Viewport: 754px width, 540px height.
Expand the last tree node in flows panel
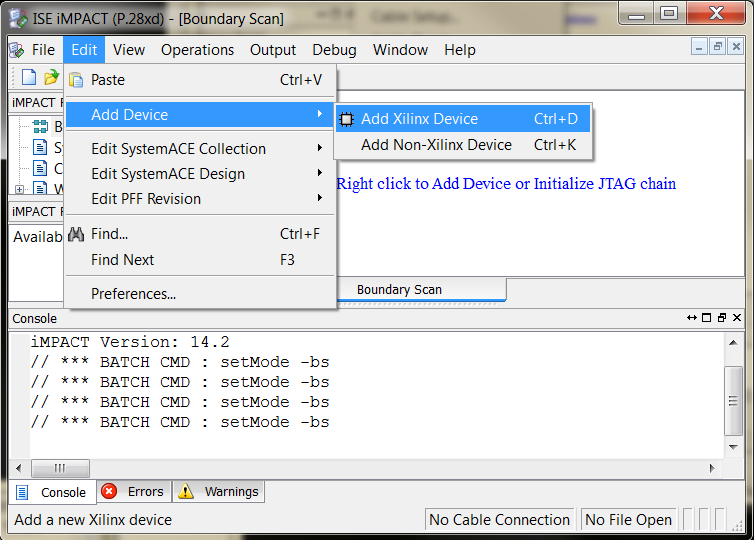20,189
